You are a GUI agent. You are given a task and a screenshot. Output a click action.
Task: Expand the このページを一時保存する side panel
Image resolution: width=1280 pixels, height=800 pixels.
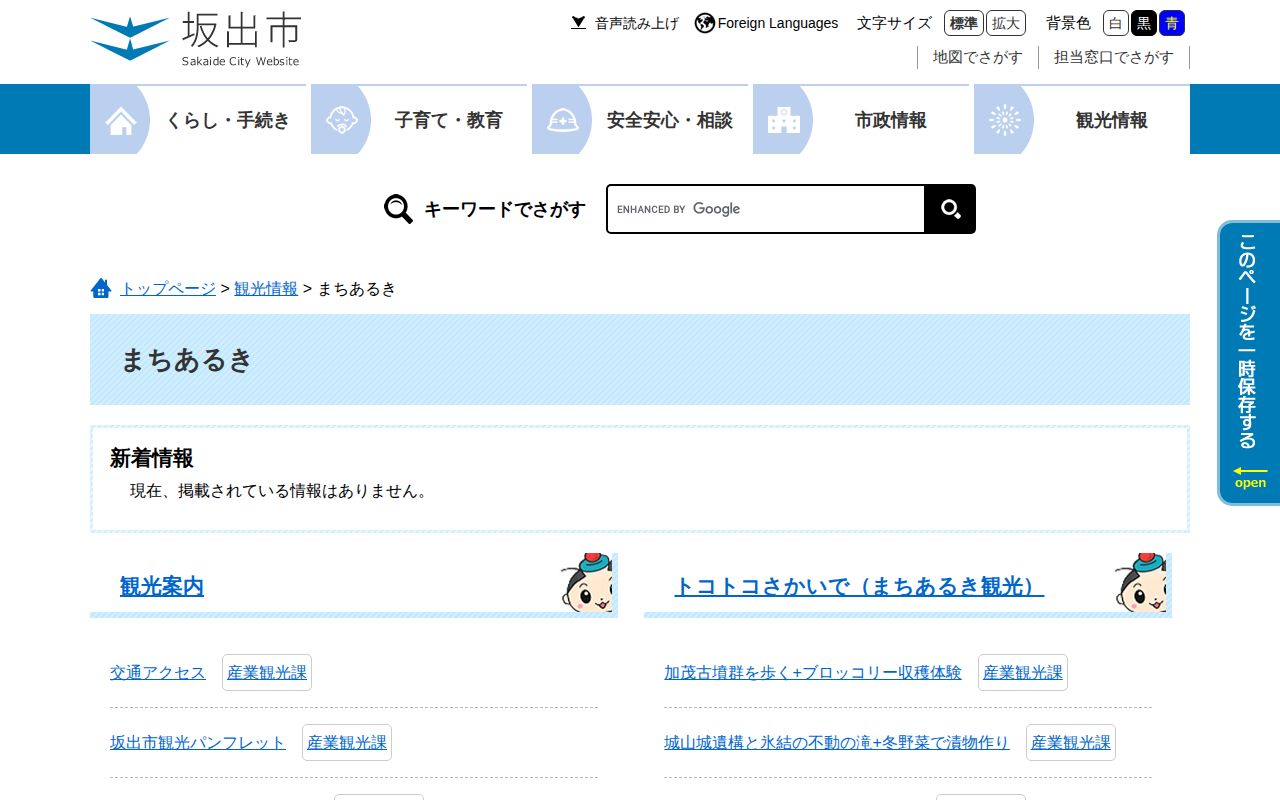(x=1249, y=363)
